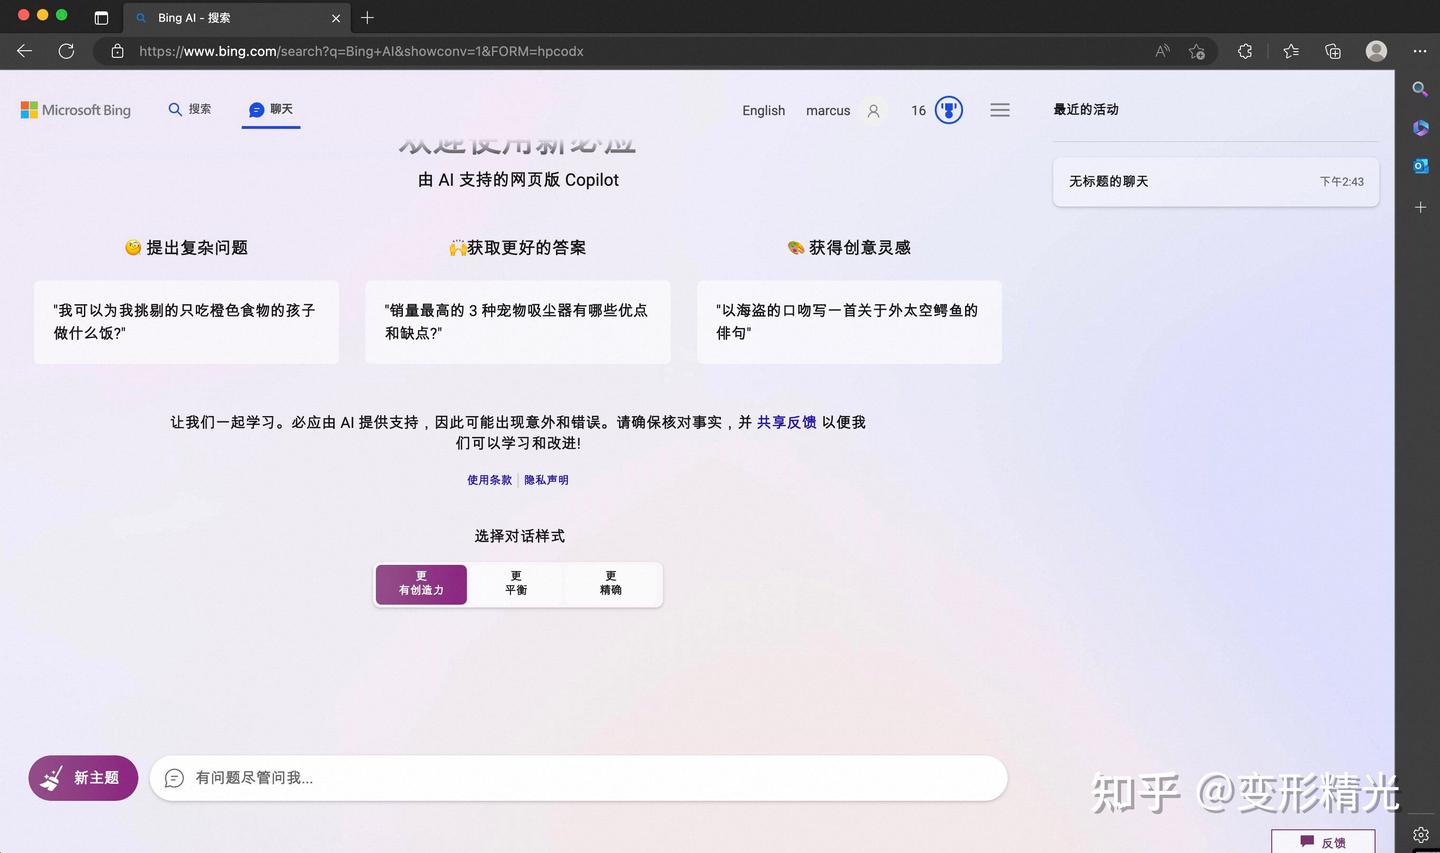Click the 最近的活动 heading
The width and height of the screenshot is (1440, 853).
[1086, 109]
